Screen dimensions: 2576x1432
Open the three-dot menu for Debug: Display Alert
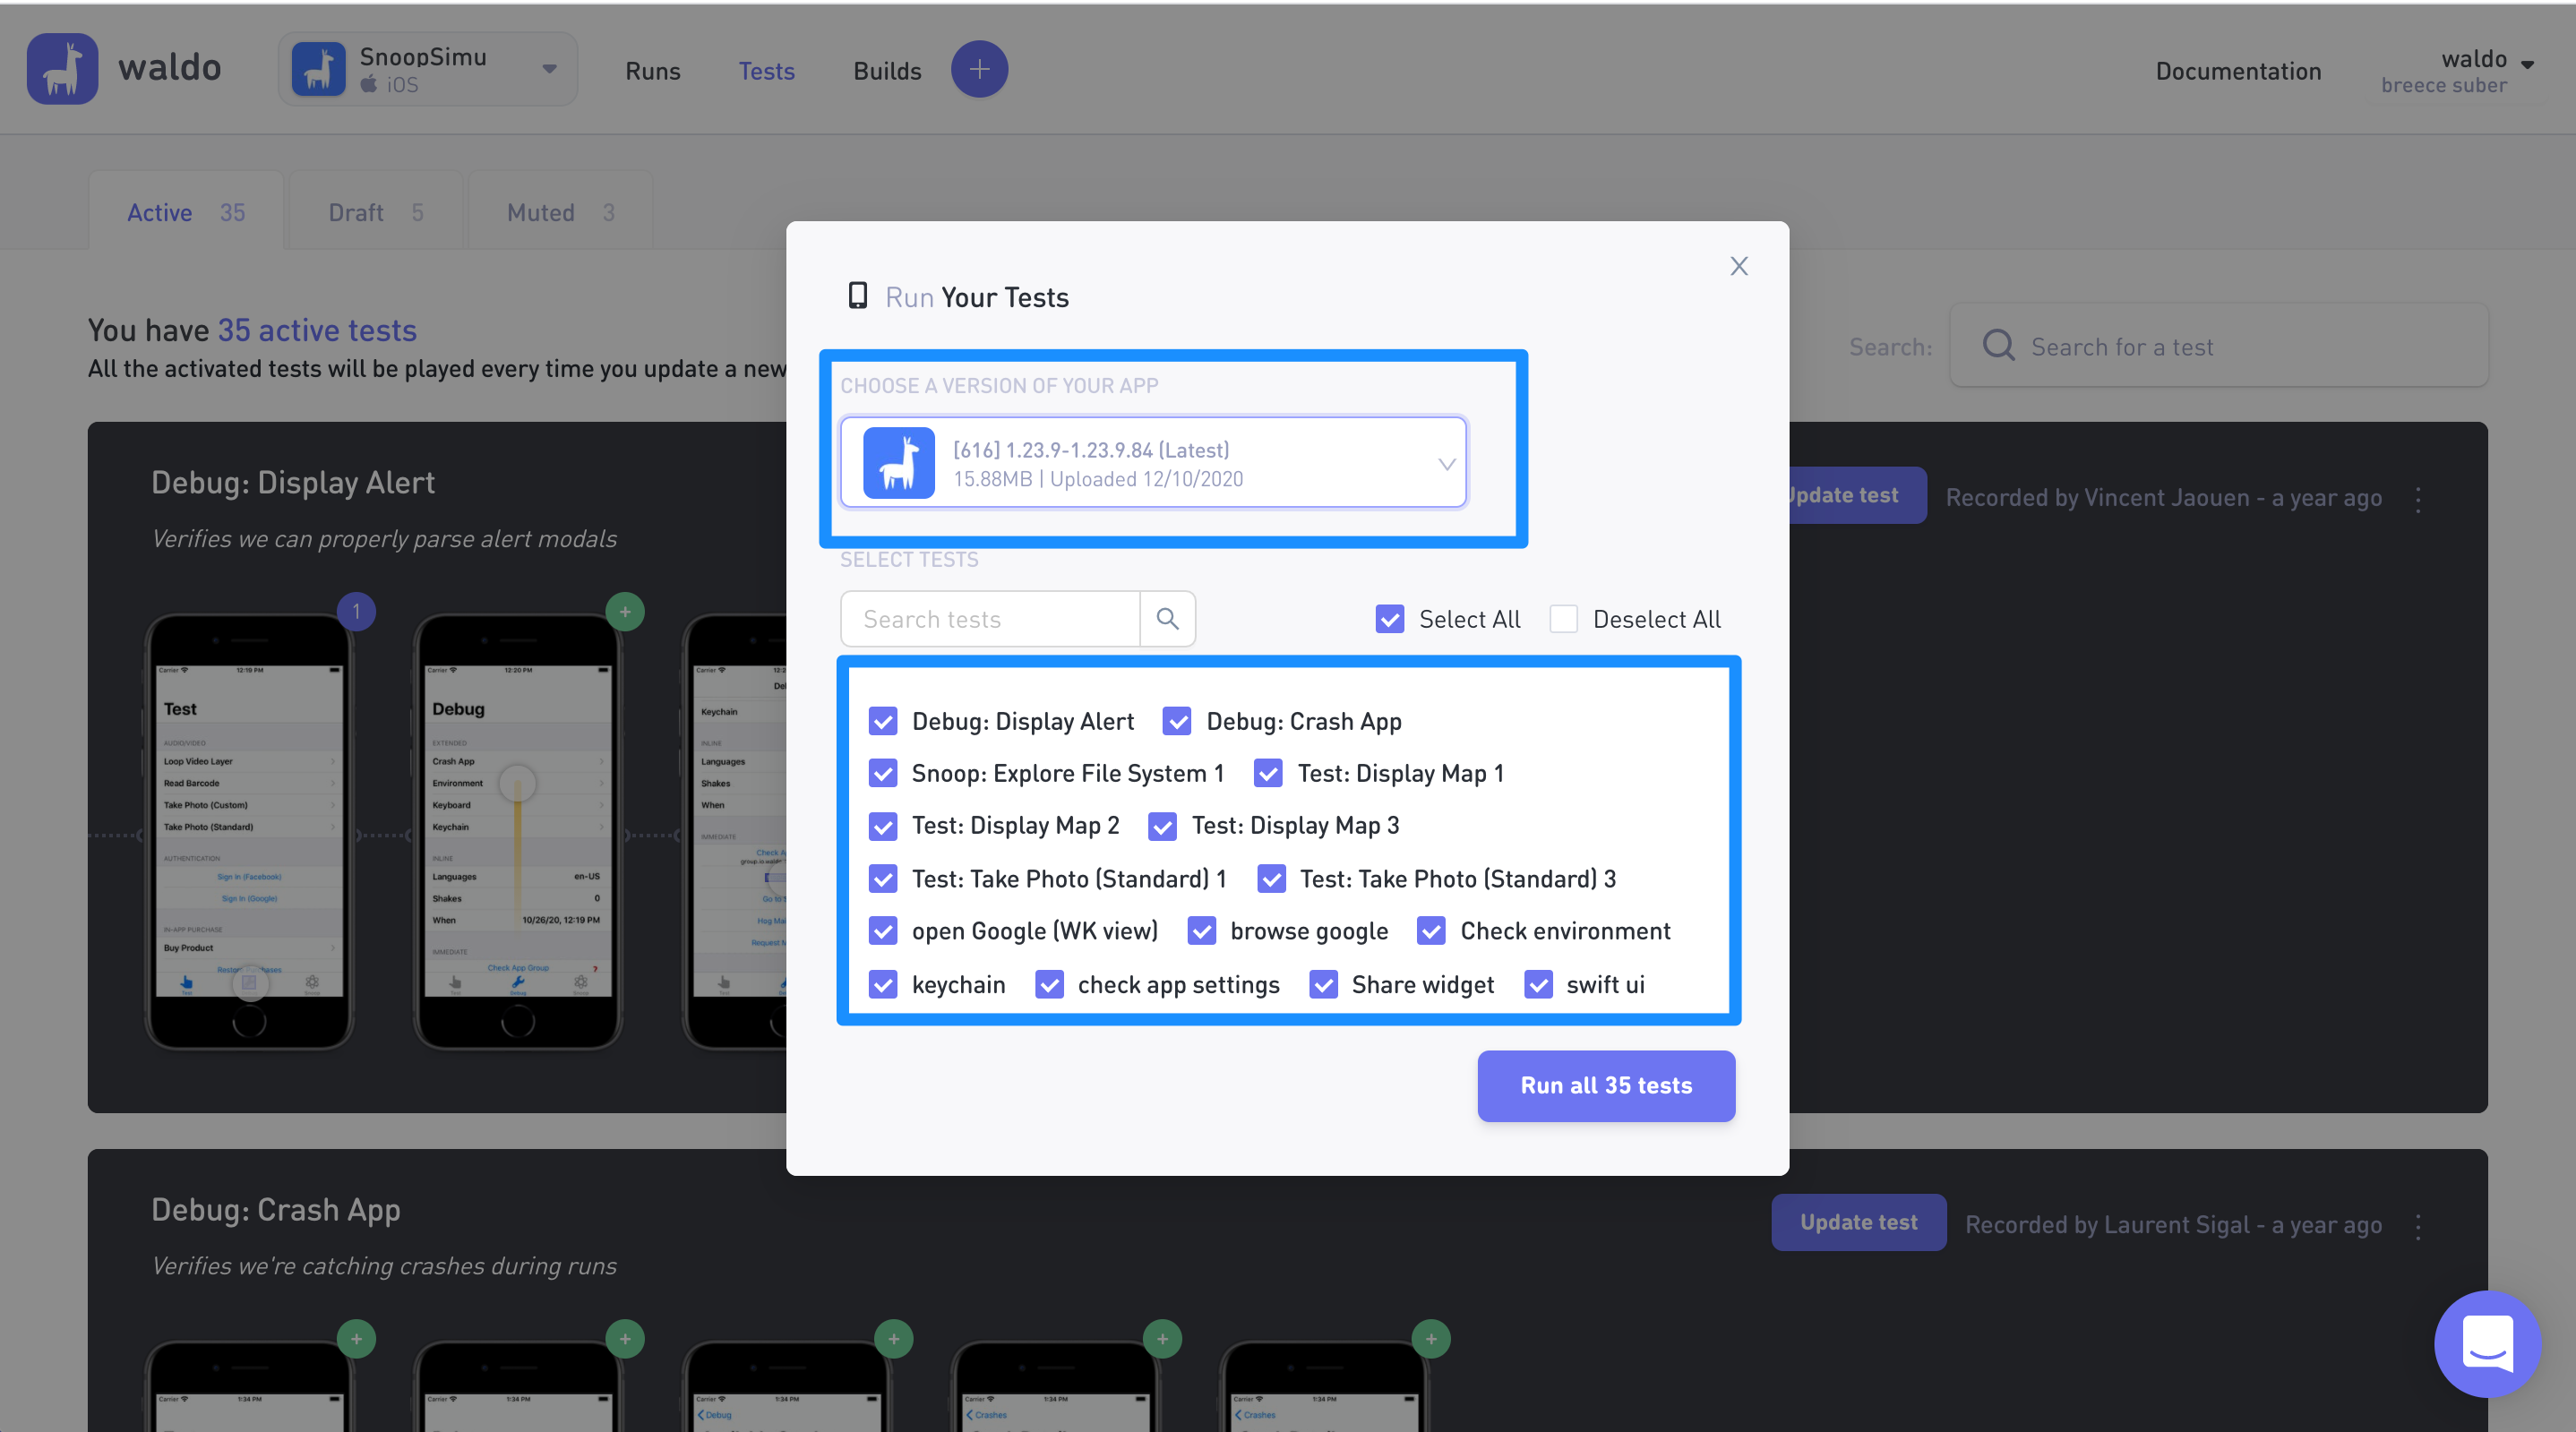point(2418,499)
